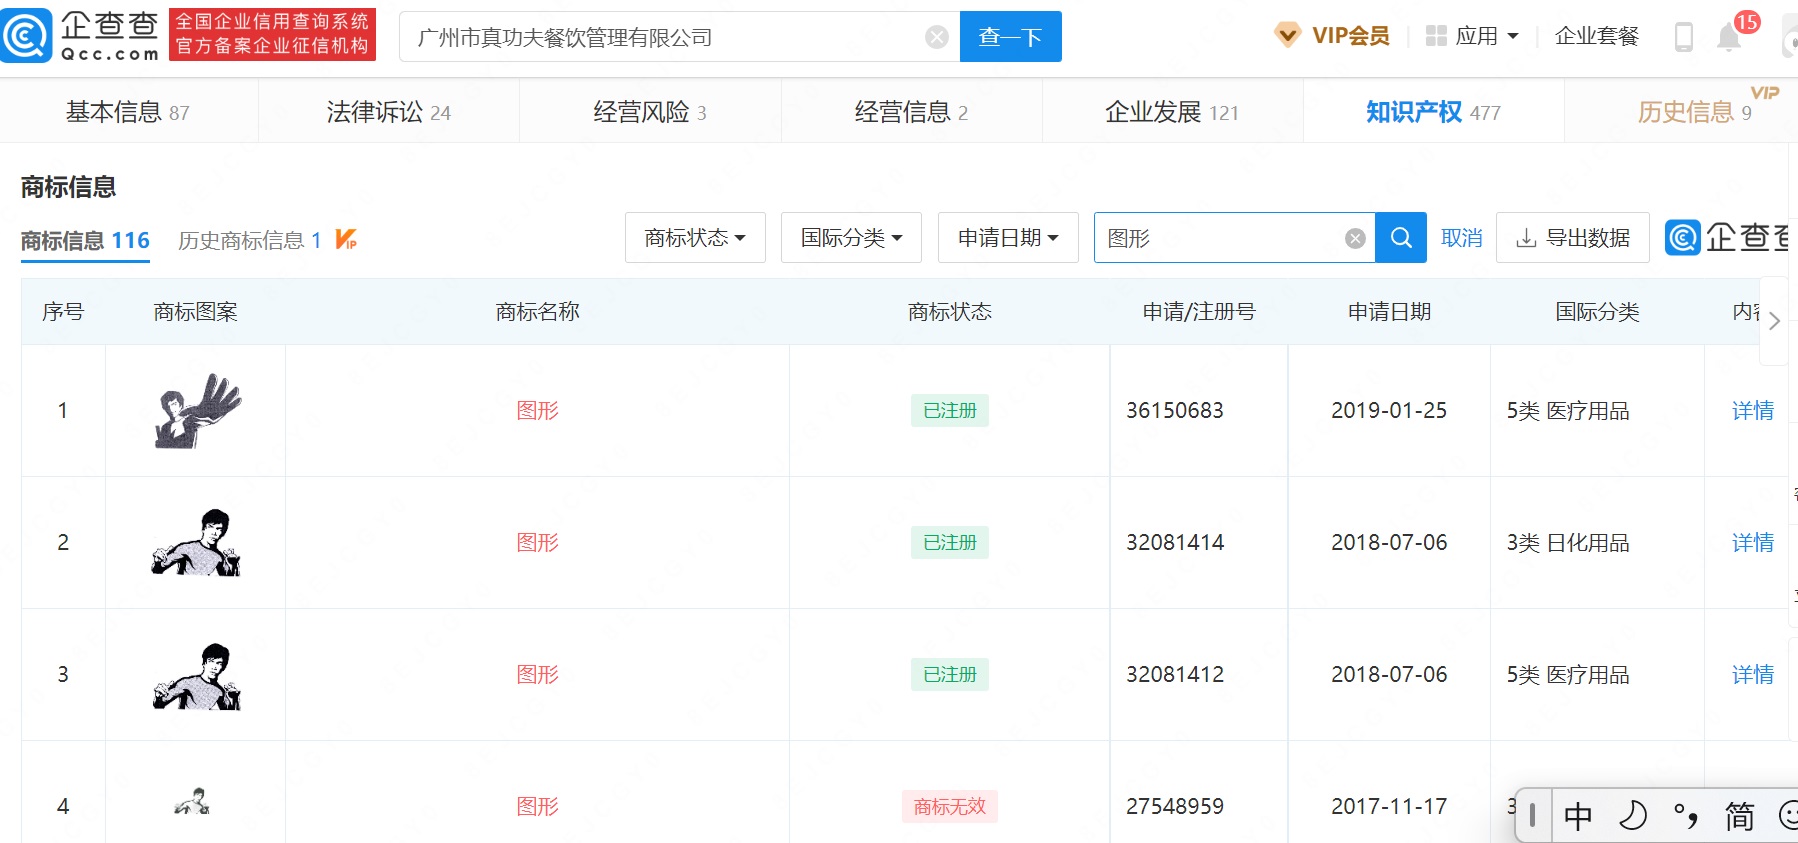Click the VIP会员 diamond icon
The image size is (1798, 843).
(x=1287, y=36)
